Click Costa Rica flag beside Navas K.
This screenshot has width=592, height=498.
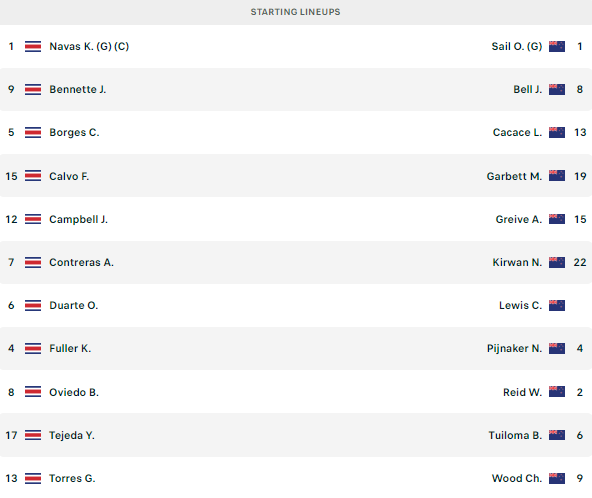click(x=33, y=46)
